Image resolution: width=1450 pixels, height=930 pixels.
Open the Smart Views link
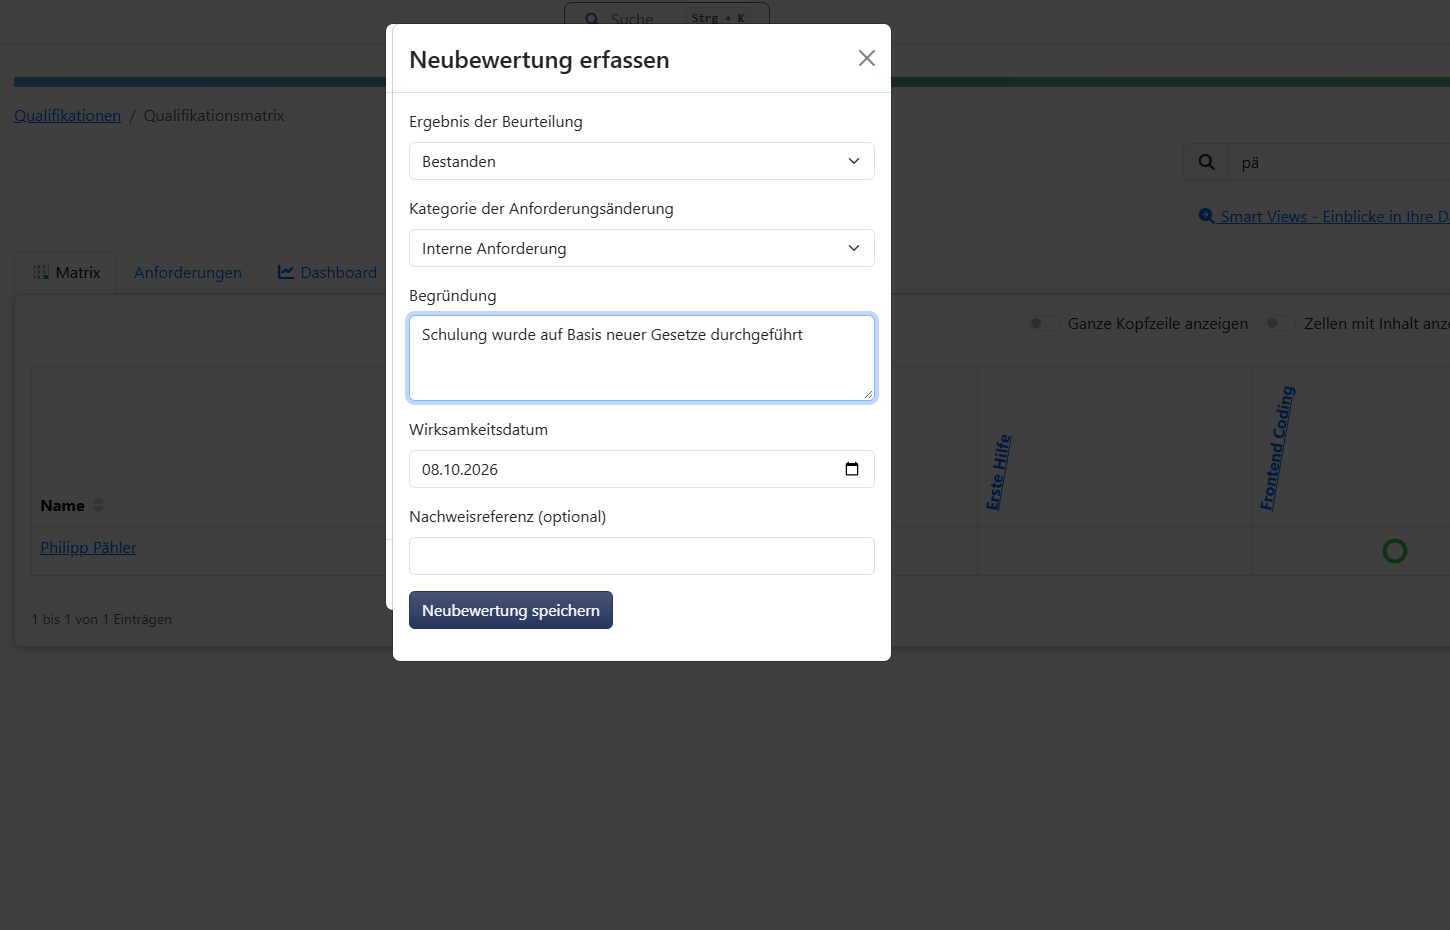pos(1324,216)
